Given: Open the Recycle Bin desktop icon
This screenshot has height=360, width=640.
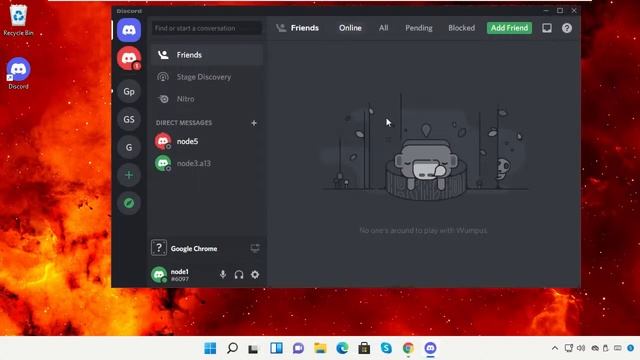Looking at the screenshot, I should [18, 20].
